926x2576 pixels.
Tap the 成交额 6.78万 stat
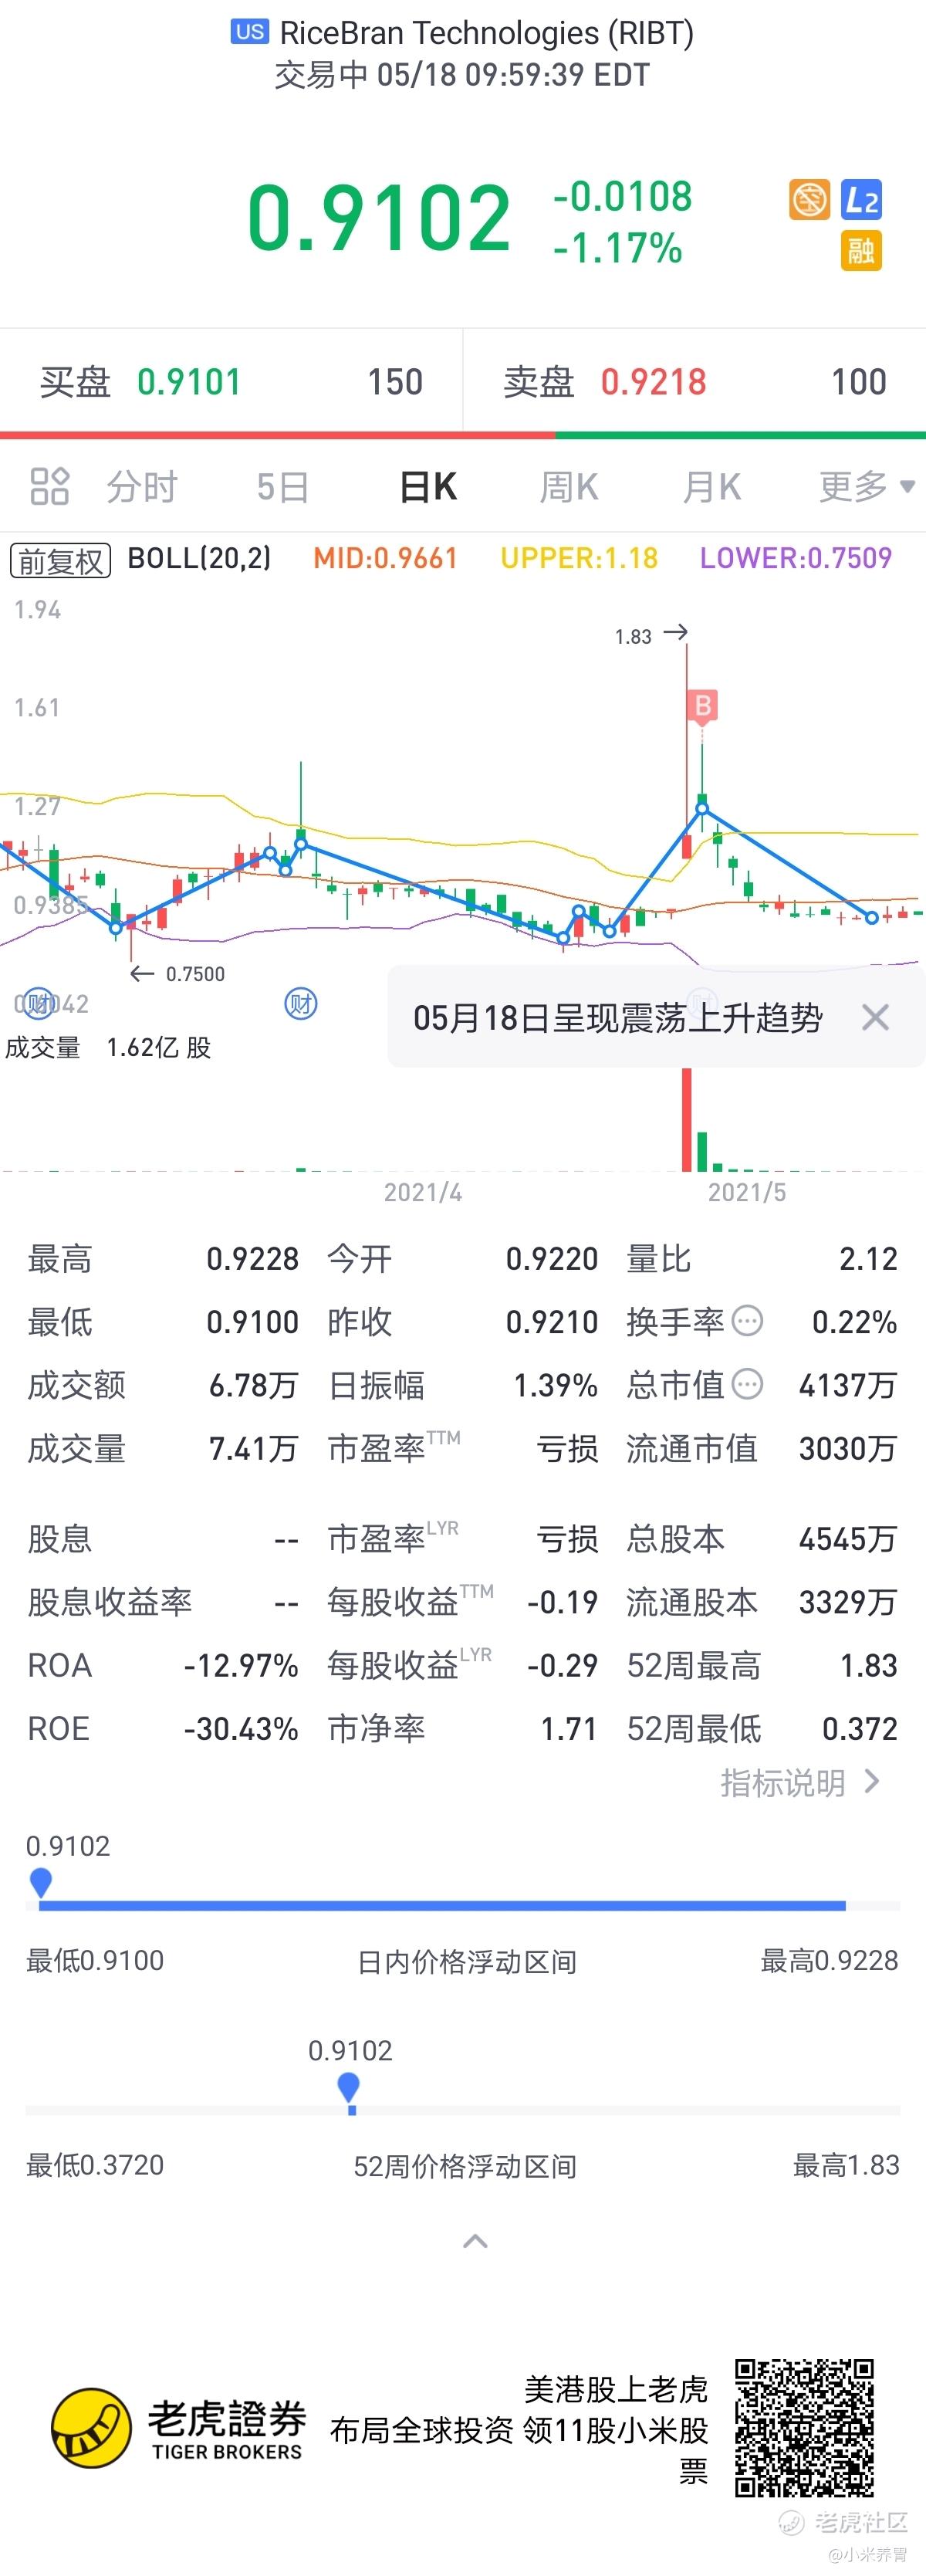[163, 1385]
